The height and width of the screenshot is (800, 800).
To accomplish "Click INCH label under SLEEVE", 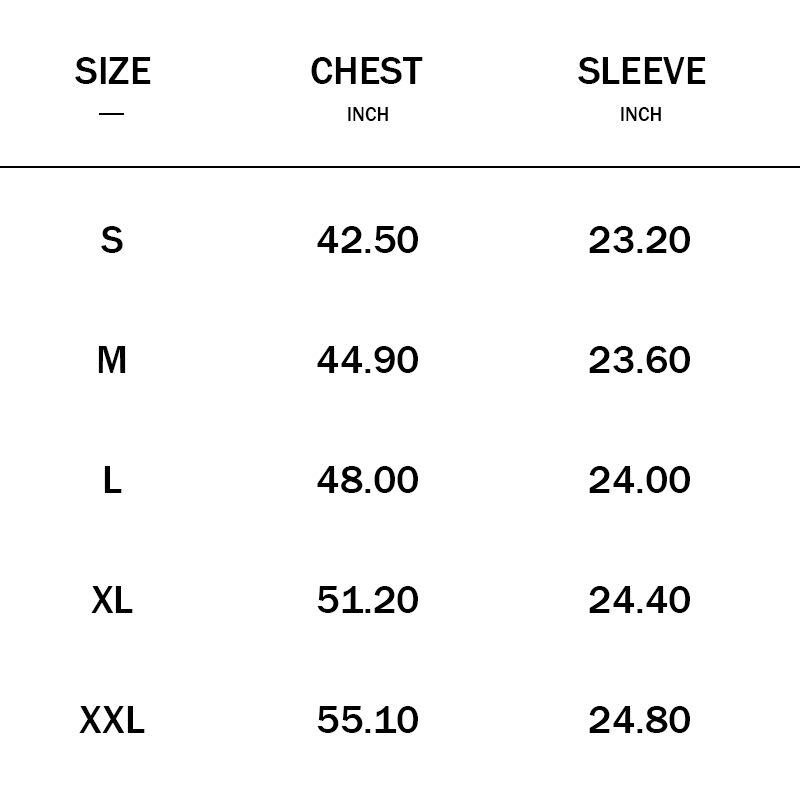I will [640, 115].
